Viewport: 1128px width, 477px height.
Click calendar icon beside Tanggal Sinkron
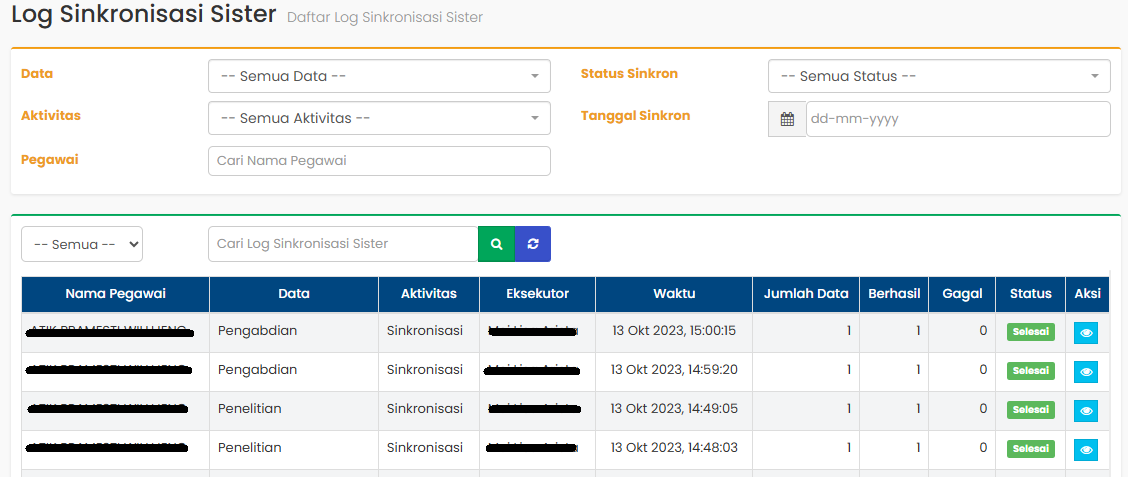pyautogui.click(x=787, y=119)
